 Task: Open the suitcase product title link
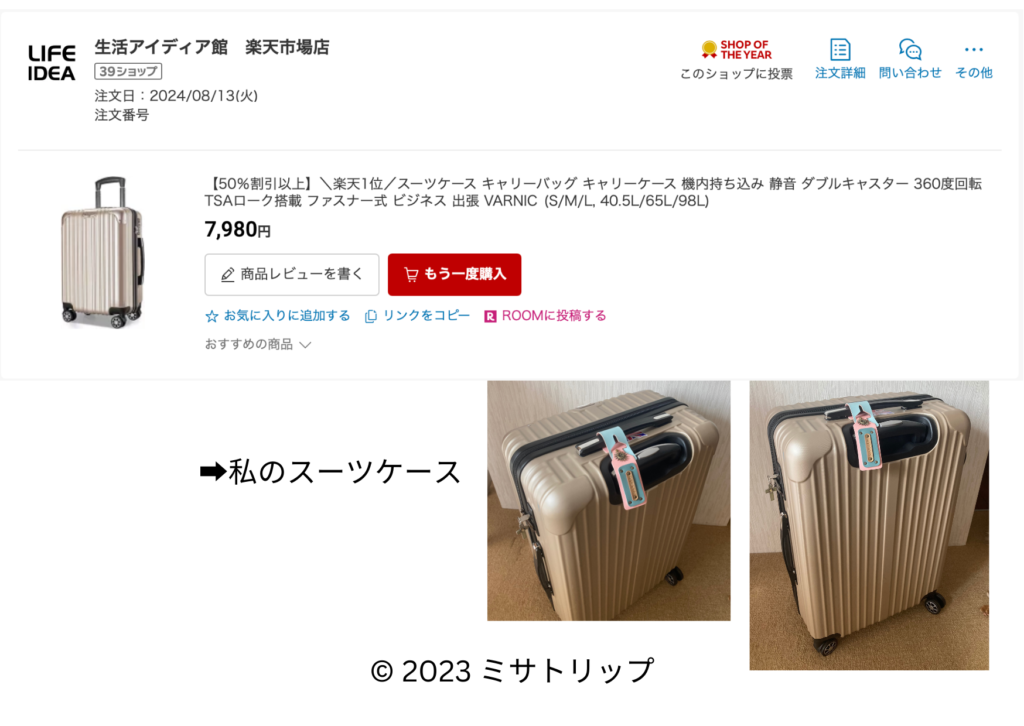[x=593, y=192]
